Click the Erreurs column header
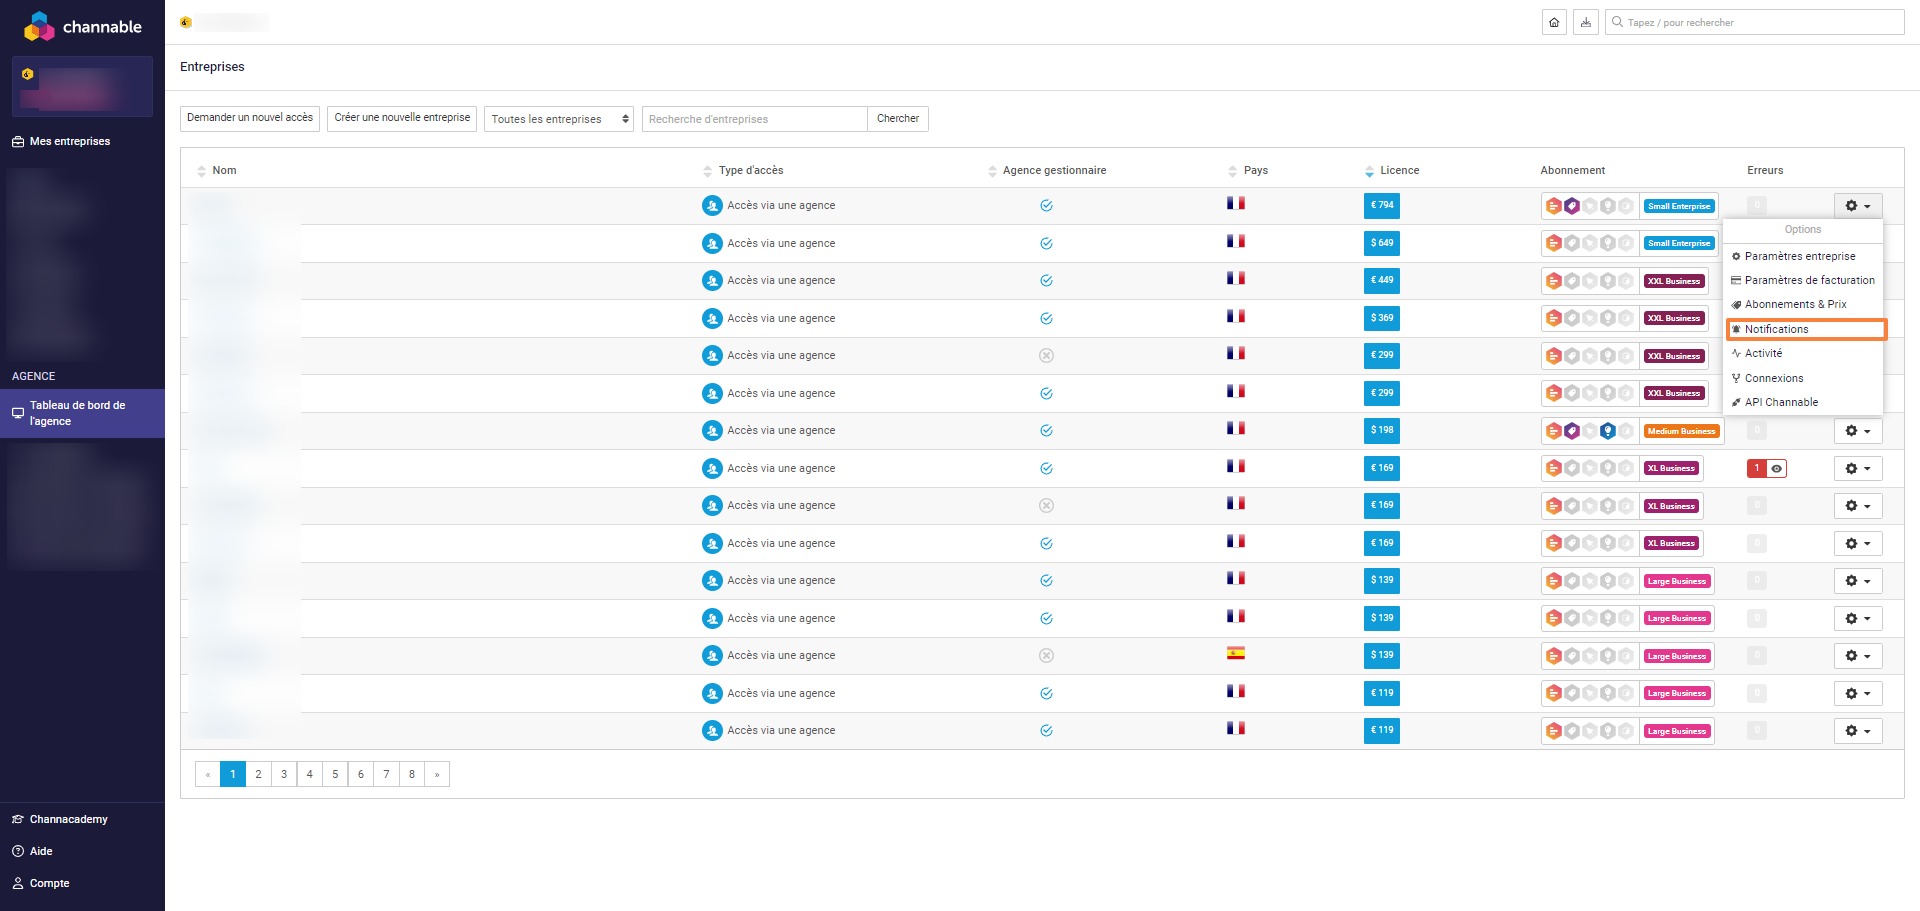 tap(1765, 171)
